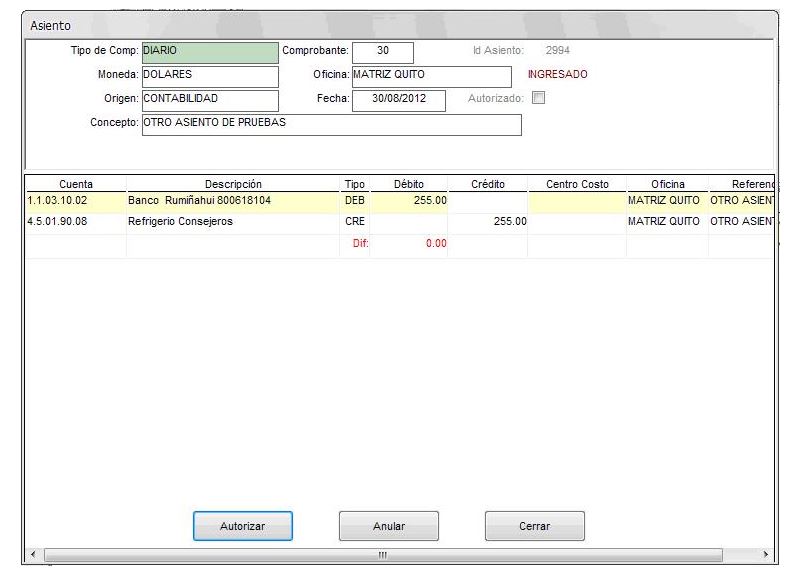The height and width of the screenshot is (585, 792).
Task: Click the Dif value 0.00
Action: [436, 243]
